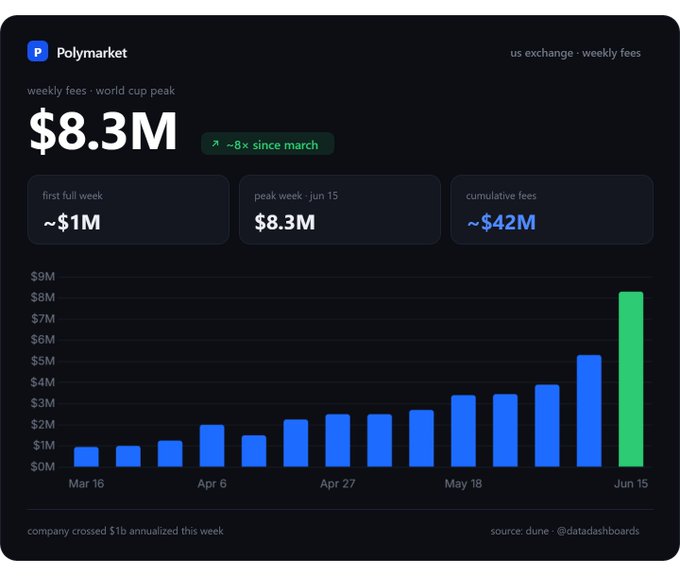The image size is (680, 576).
Task: Click 'company crossed $1b annualized this week' note
Action: [x=125, y=531]
